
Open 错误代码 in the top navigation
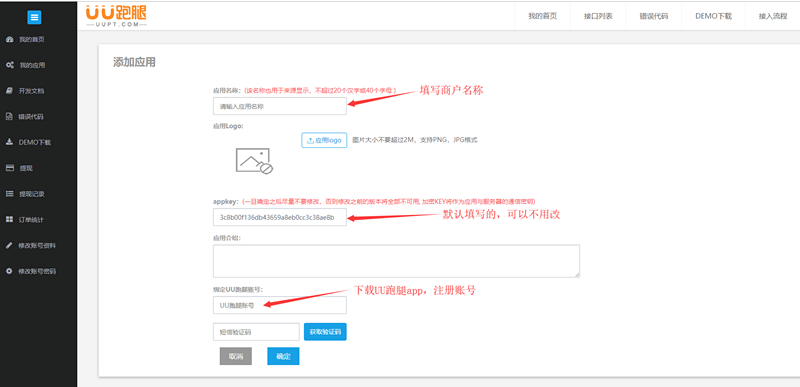(x=654, y=16)
